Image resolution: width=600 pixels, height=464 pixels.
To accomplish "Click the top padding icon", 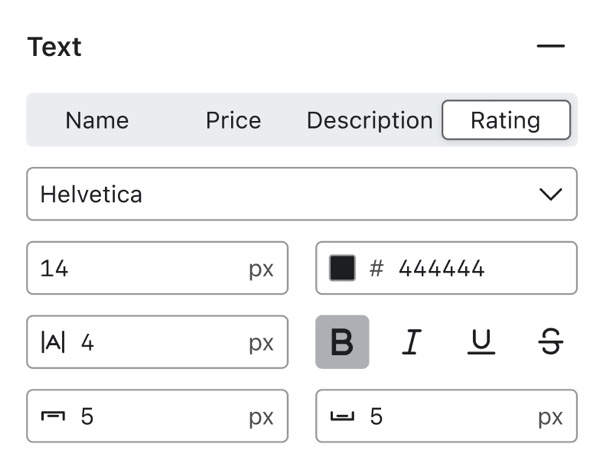I will pyautogui.click(x=53, y=416).
